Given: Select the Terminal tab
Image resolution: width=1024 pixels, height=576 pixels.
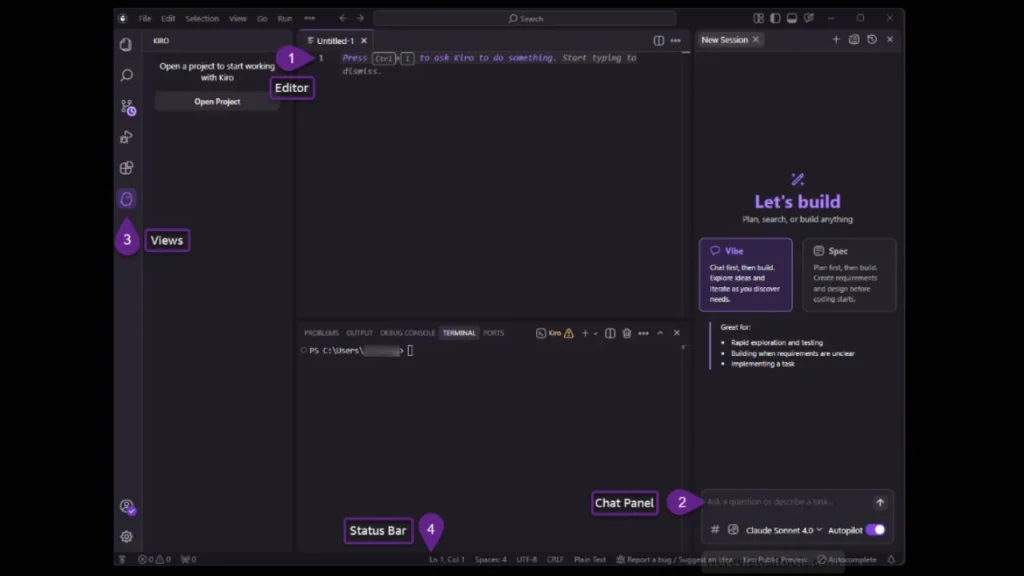Looking at the screenshot, I should tap(459, 333).
